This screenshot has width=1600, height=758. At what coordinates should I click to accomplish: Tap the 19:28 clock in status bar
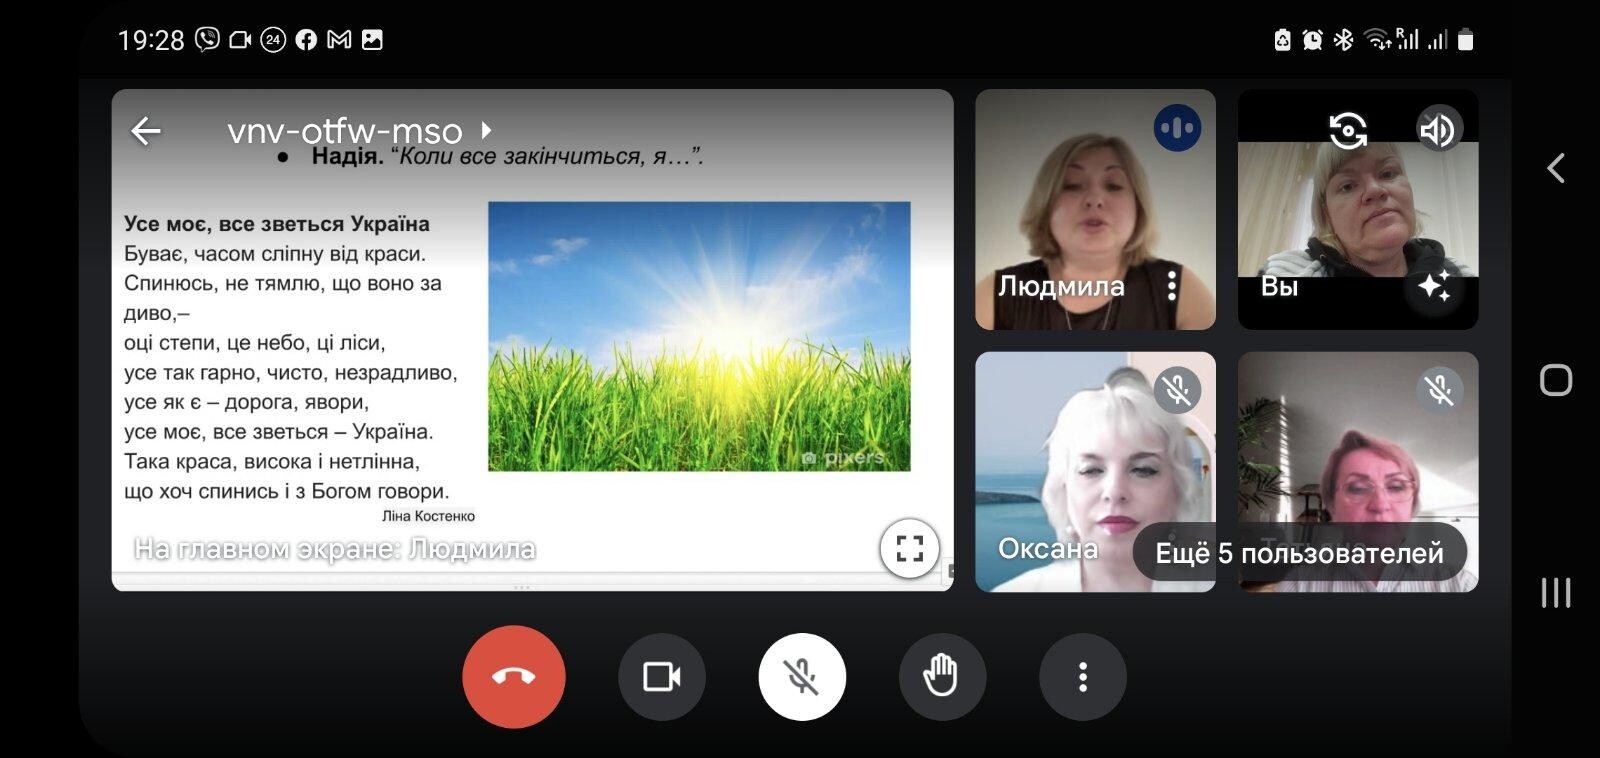[151, 40]
